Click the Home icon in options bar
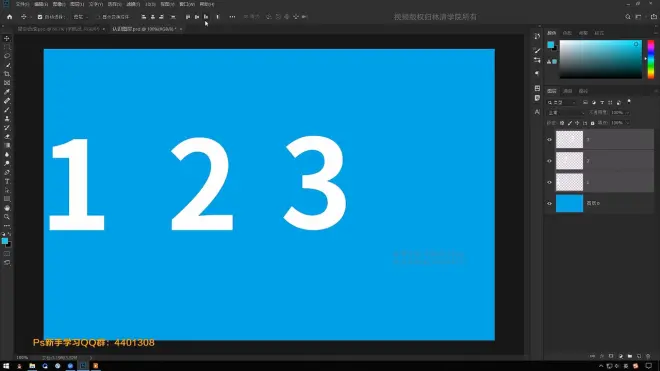The image size is (660, 371). tap(9, 17)
